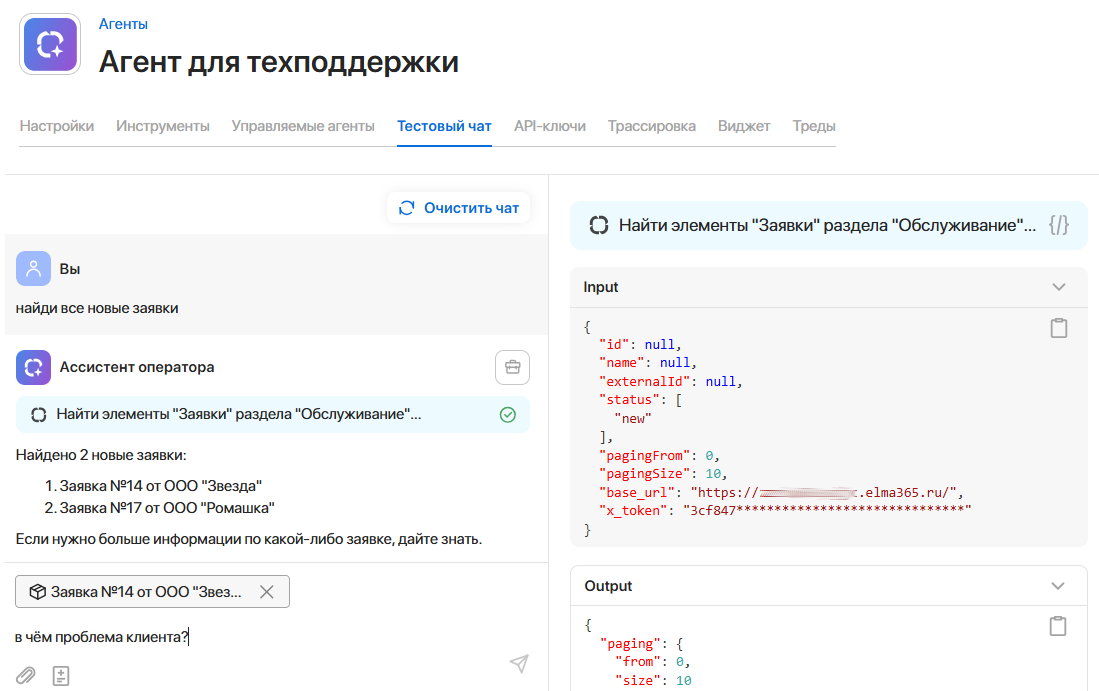Switch to the Настройки tab
The image size is (1099, 691).
coord(57,126)
